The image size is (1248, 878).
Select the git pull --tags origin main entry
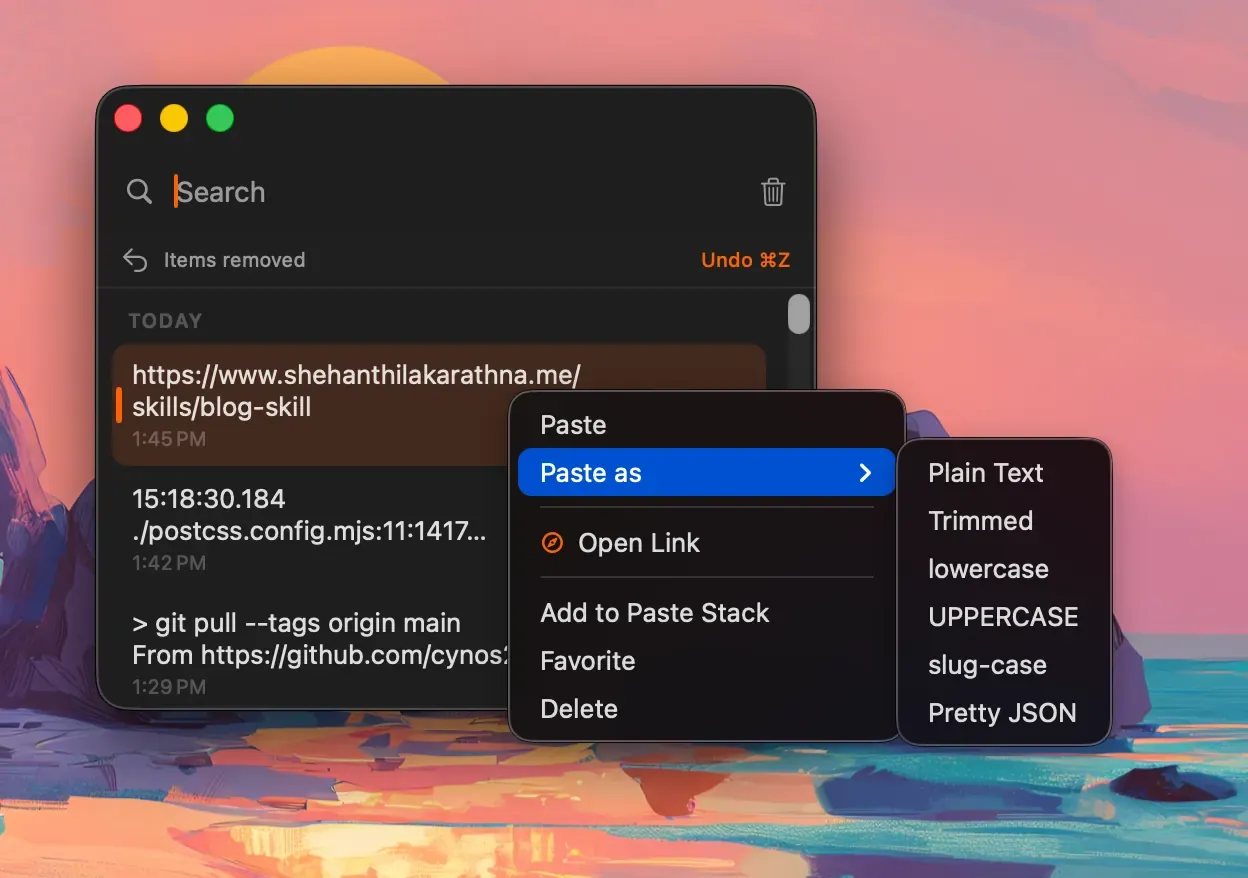tap(312, 653)
